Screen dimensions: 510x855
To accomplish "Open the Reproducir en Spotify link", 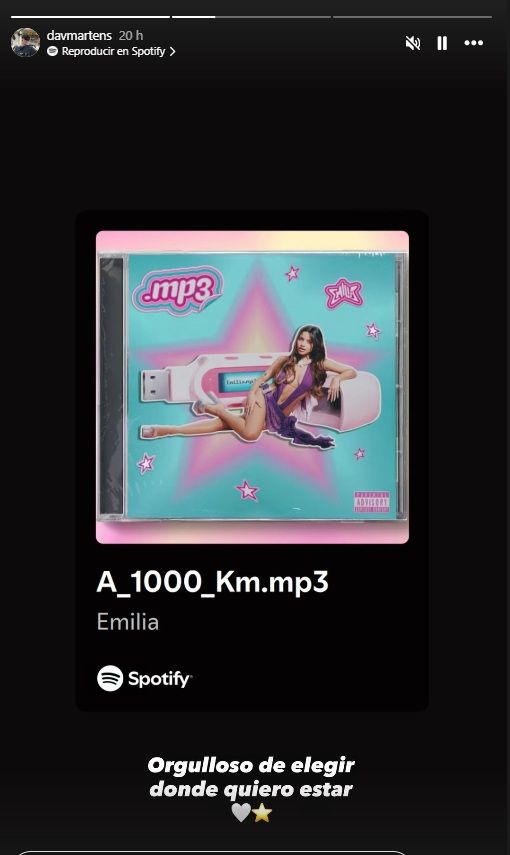I will (112, 51).
